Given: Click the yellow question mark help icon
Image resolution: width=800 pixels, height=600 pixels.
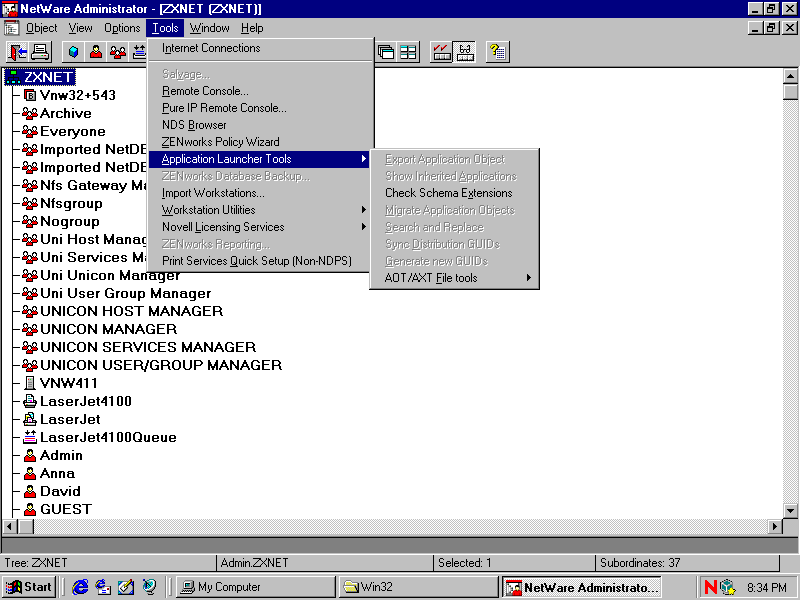Looking at the screenshot, I should click(x=497, y=52).
